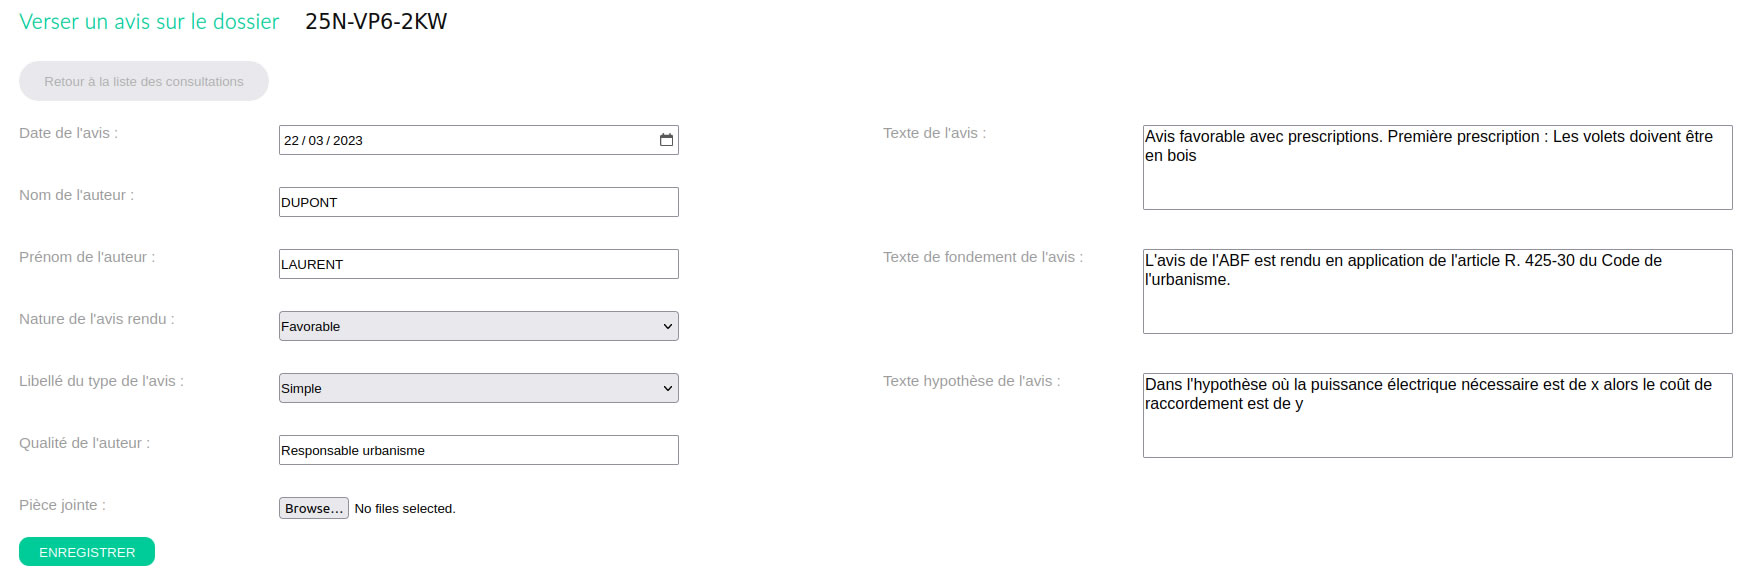Select the Prénom de l'auteur field LAURENT

tap(478, 264)
